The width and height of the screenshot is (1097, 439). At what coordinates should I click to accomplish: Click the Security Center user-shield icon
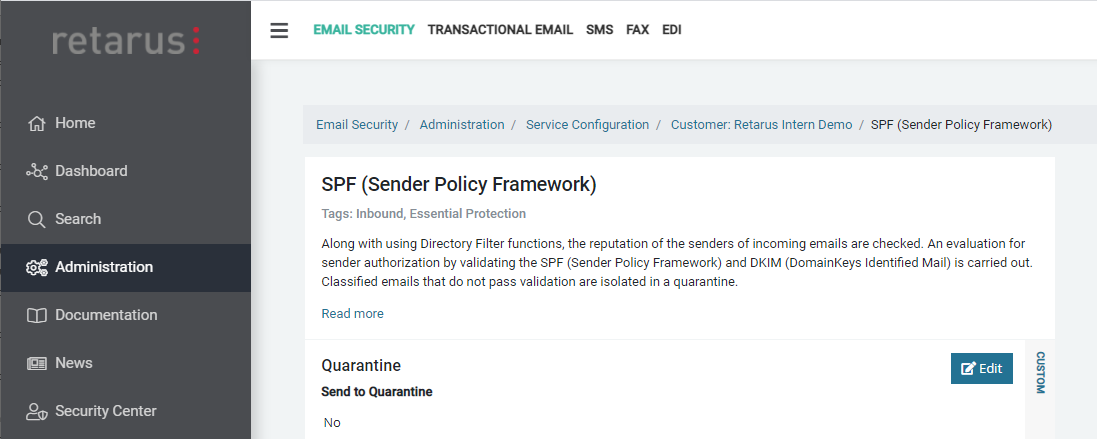pos(37,412)
